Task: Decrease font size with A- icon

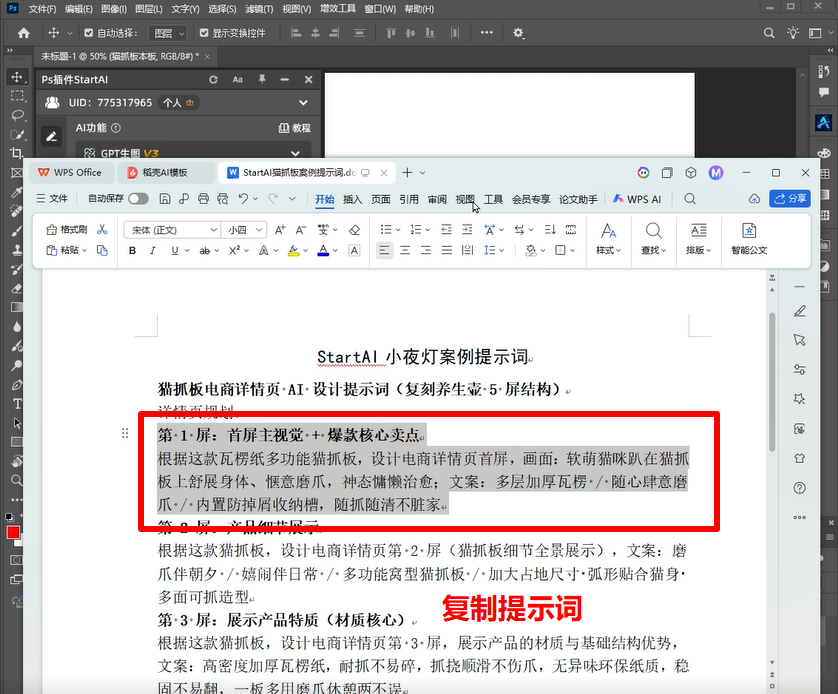Action: click(x=300, y=230)
